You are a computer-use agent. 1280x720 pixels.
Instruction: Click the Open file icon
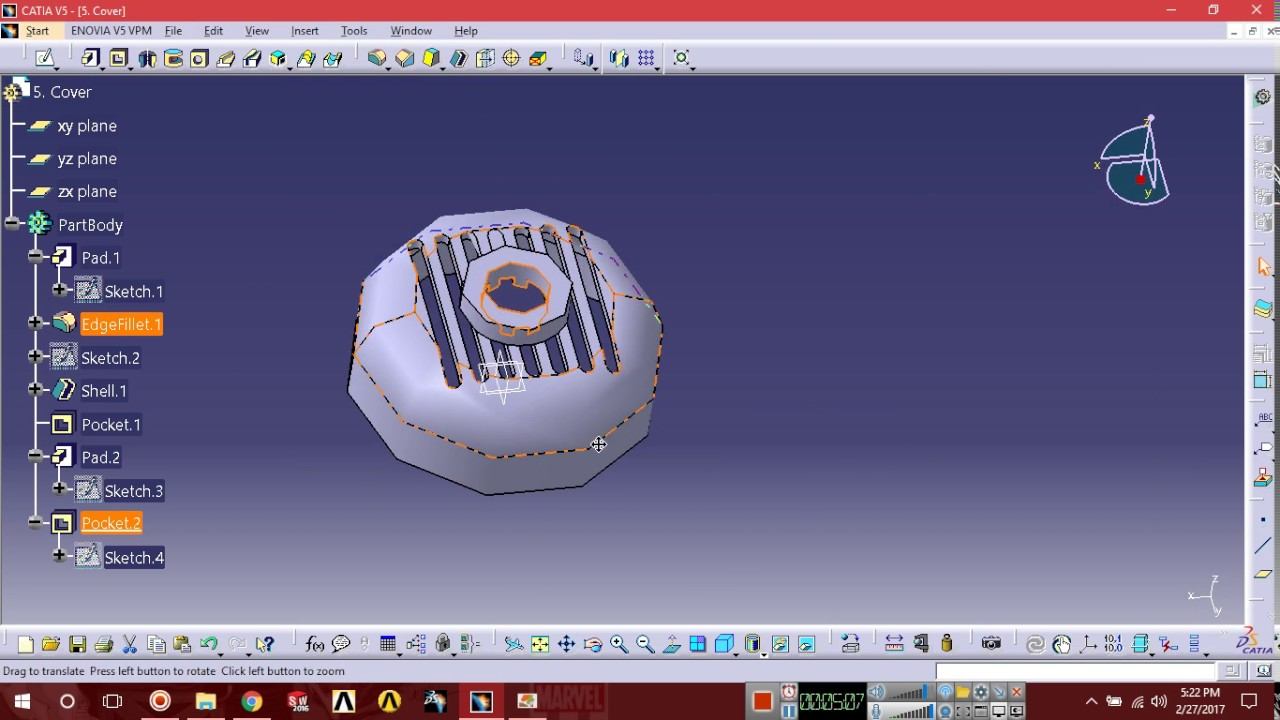tap(51, 644)
